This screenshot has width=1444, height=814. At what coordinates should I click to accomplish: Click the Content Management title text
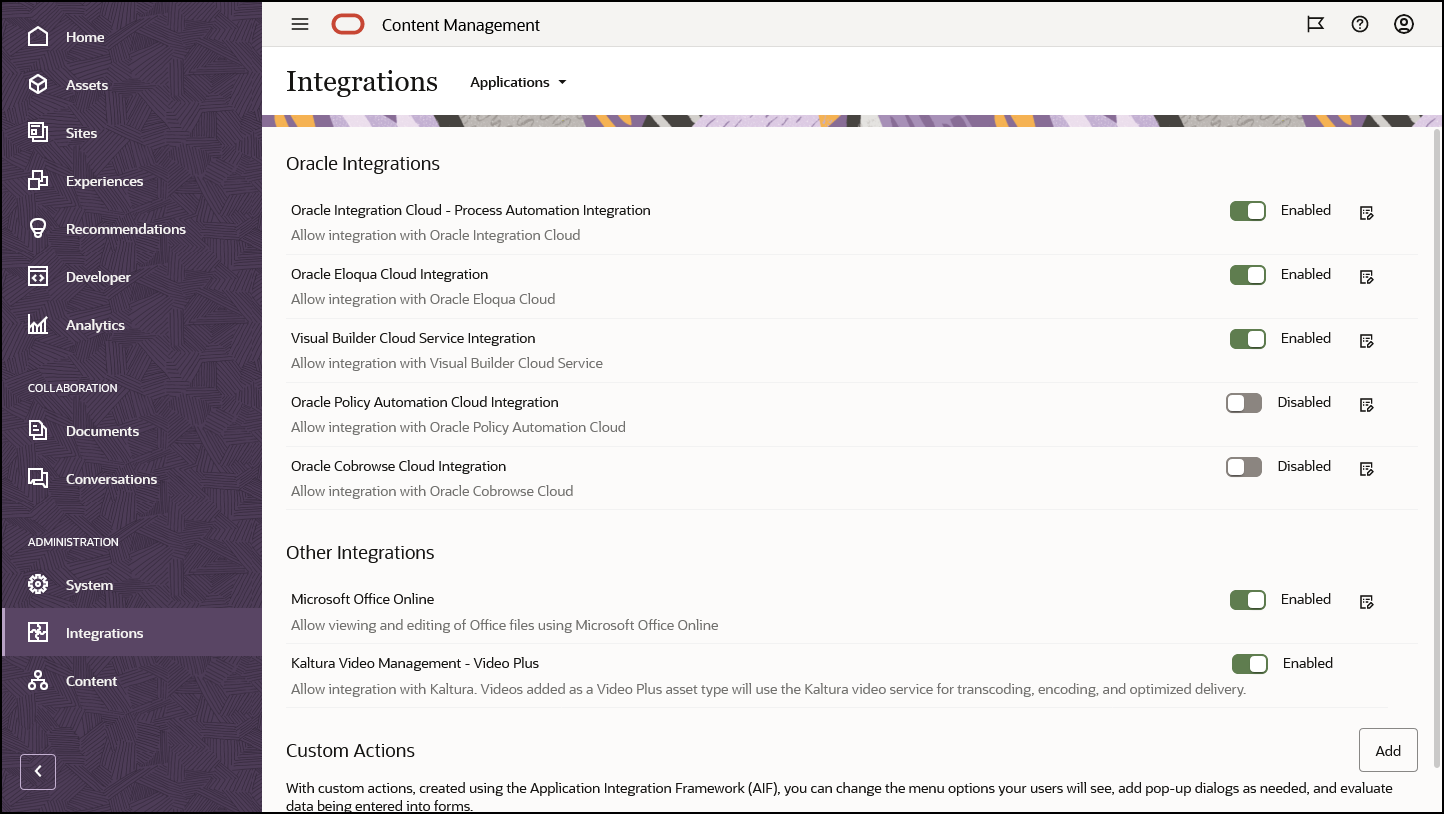click(461, 25)
